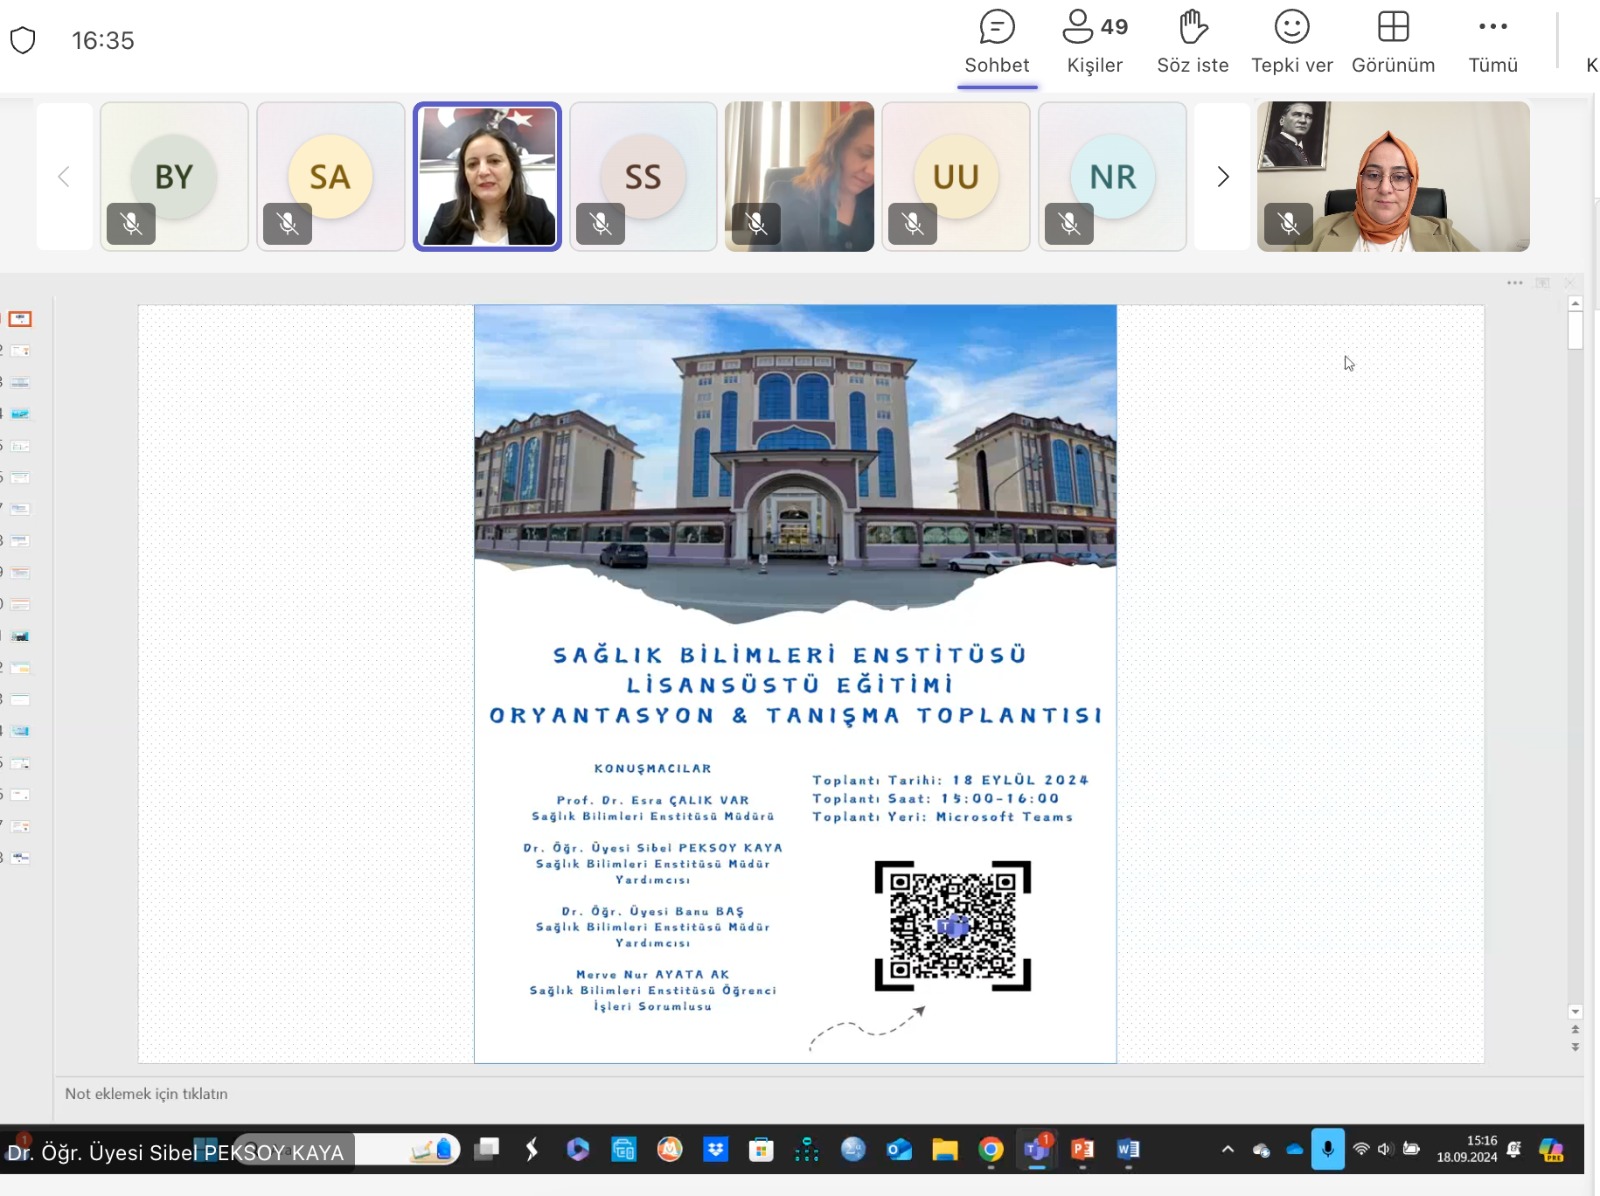Click muted mic on SA tile
This screenshot has width=1600, height=1196.
pos(288,224)
